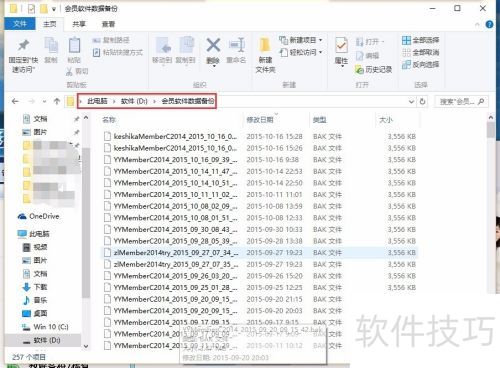500x368 pixels.
Task: Open the File (文件) menu tab
Action: (x=20, y=24)
